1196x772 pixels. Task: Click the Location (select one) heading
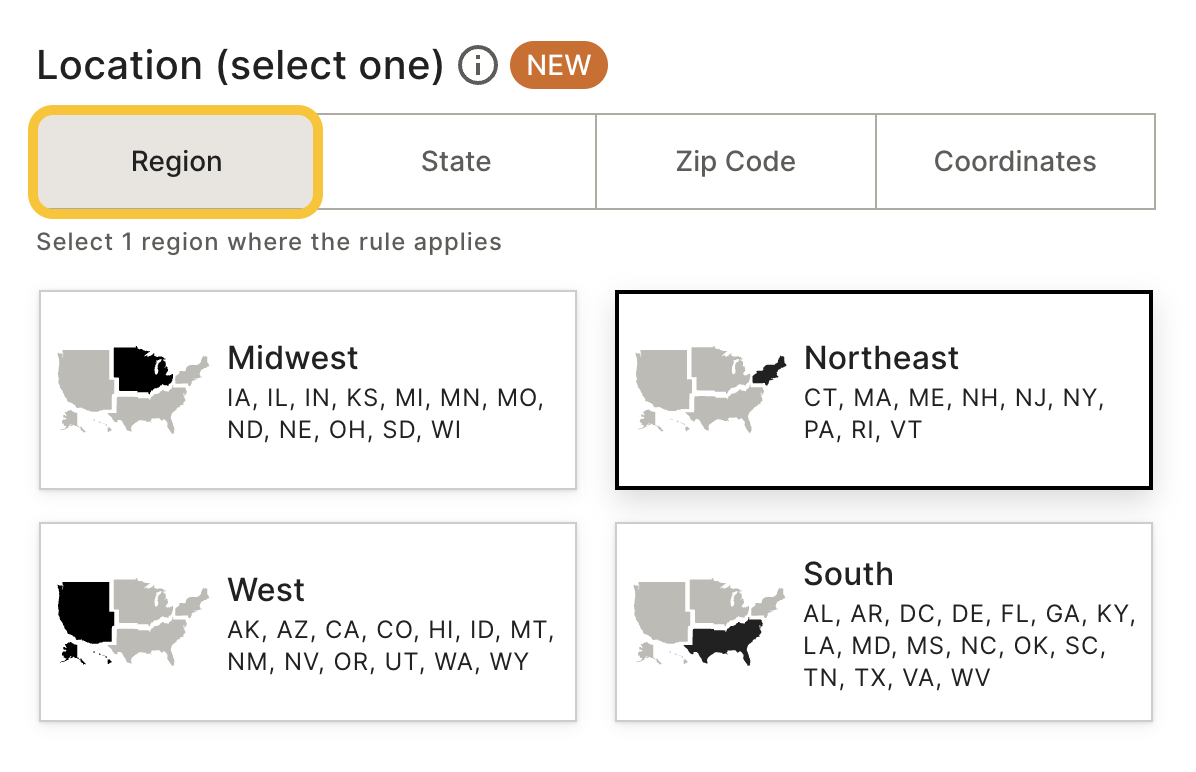[240, 66]
